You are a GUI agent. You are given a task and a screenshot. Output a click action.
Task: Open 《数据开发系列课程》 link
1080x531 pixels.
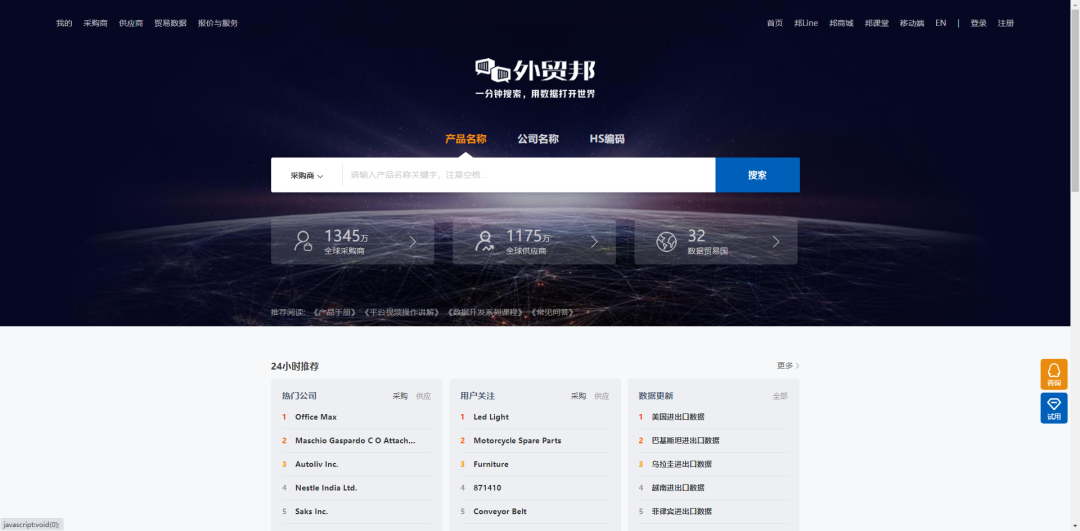point(486,312)
